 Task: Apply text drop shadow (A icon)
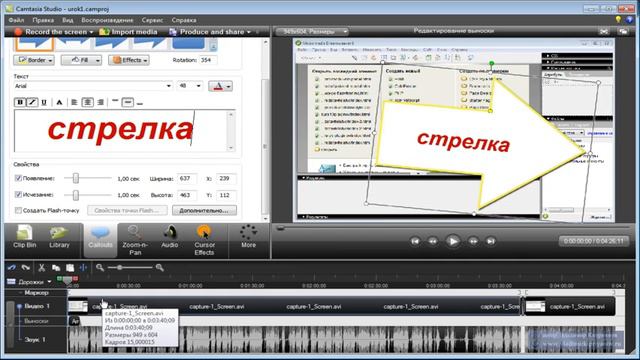(x=59, y=102)
